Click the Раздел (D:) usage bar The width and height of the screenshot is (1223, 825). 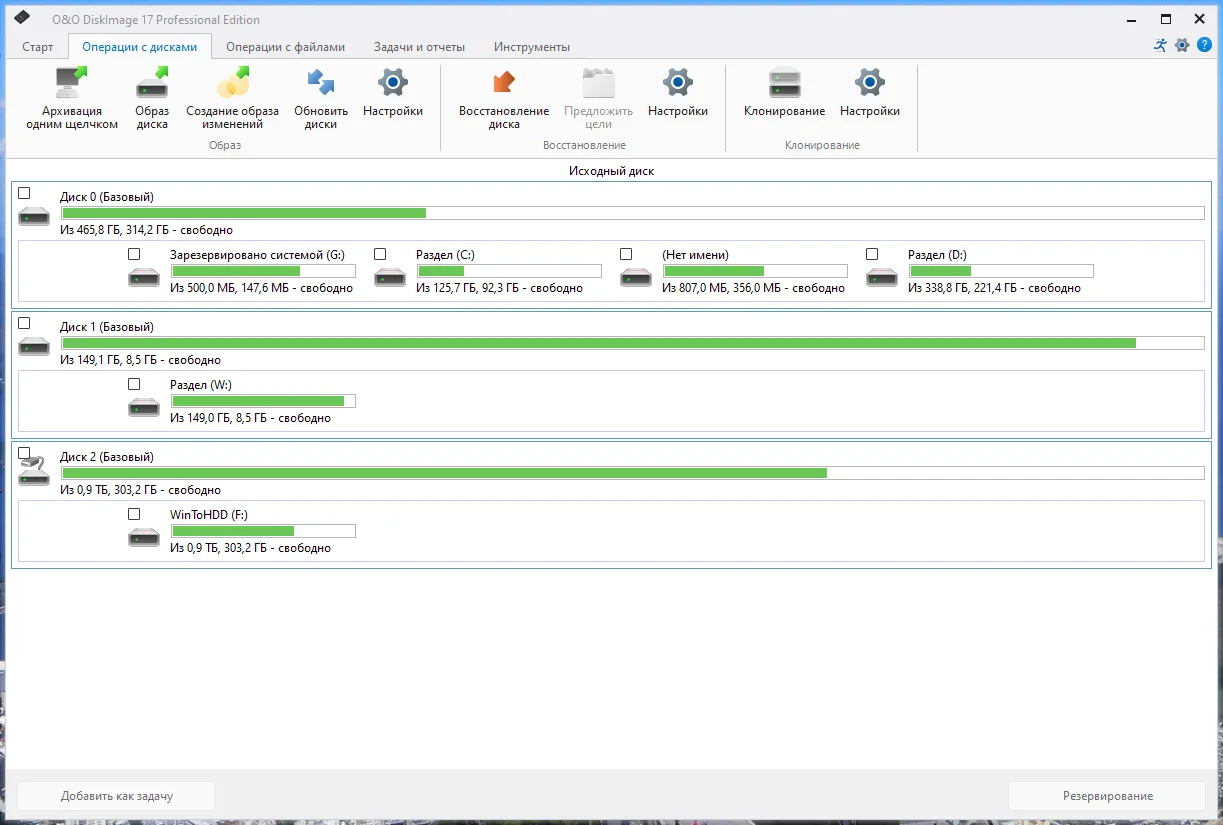[1001, 271]
